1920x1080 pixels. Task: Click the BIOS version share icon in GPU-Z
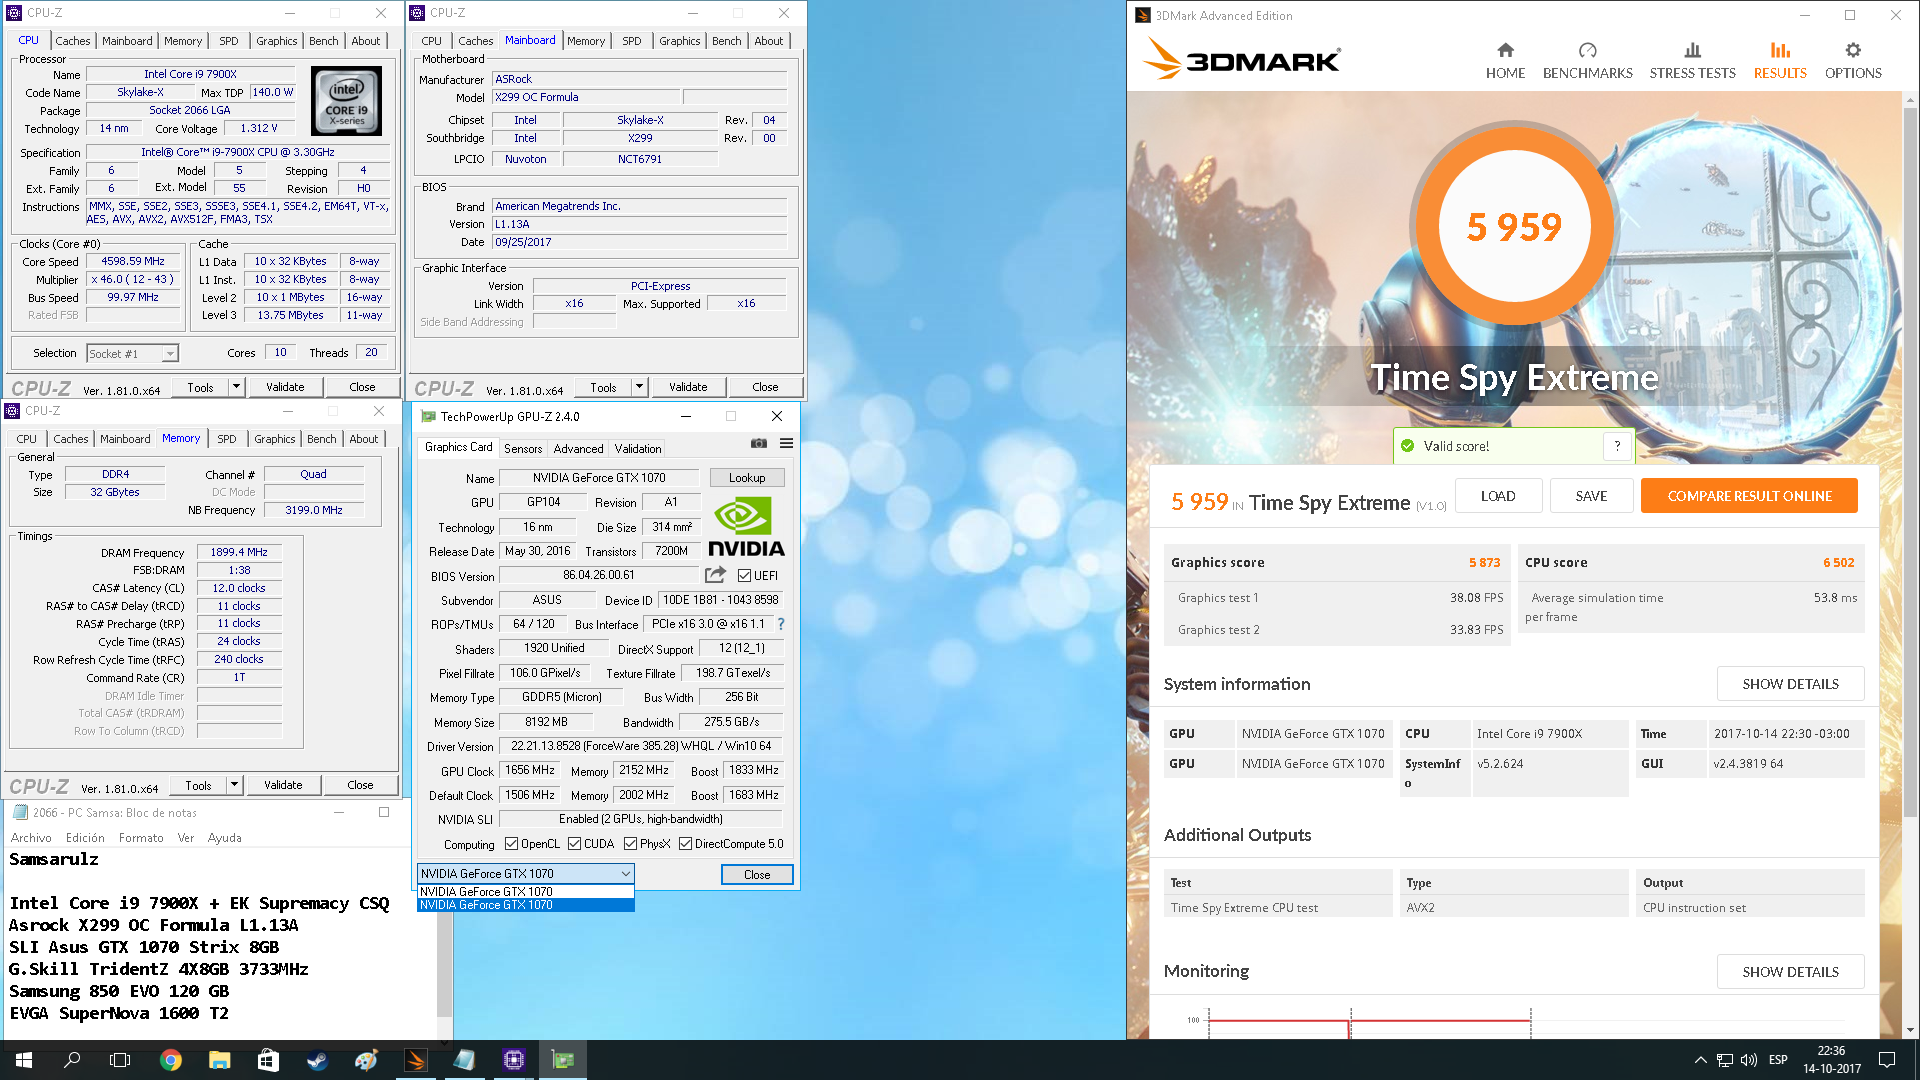coord(715,575)
